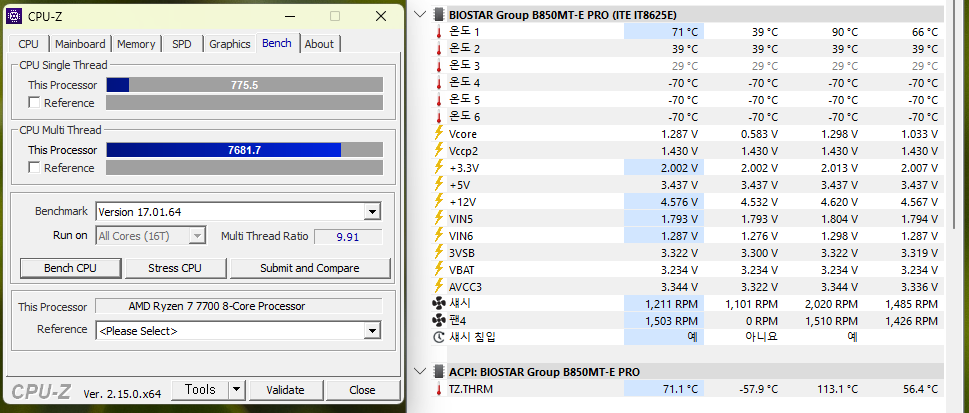The image size is (969, 413).
Task: Click thermometer icon of 온도 1 row
Action: pyautogui.click(x=439, y=32)
